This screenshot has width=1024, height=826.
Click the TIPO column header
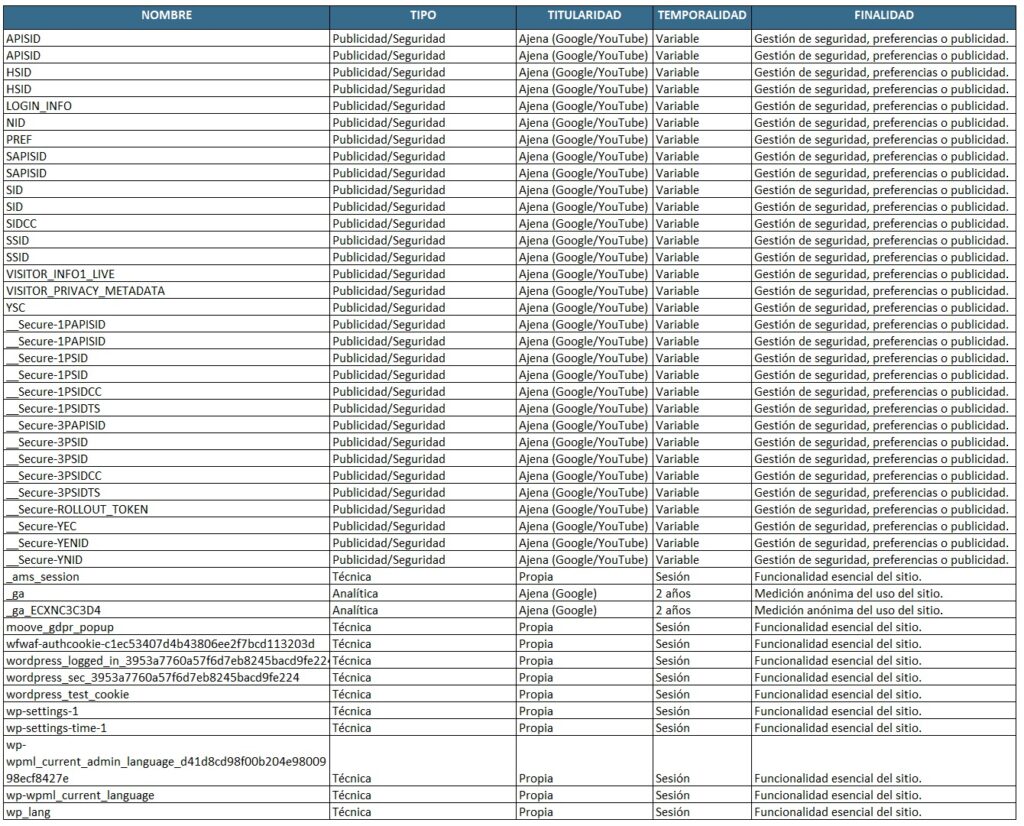pos(423,16)
